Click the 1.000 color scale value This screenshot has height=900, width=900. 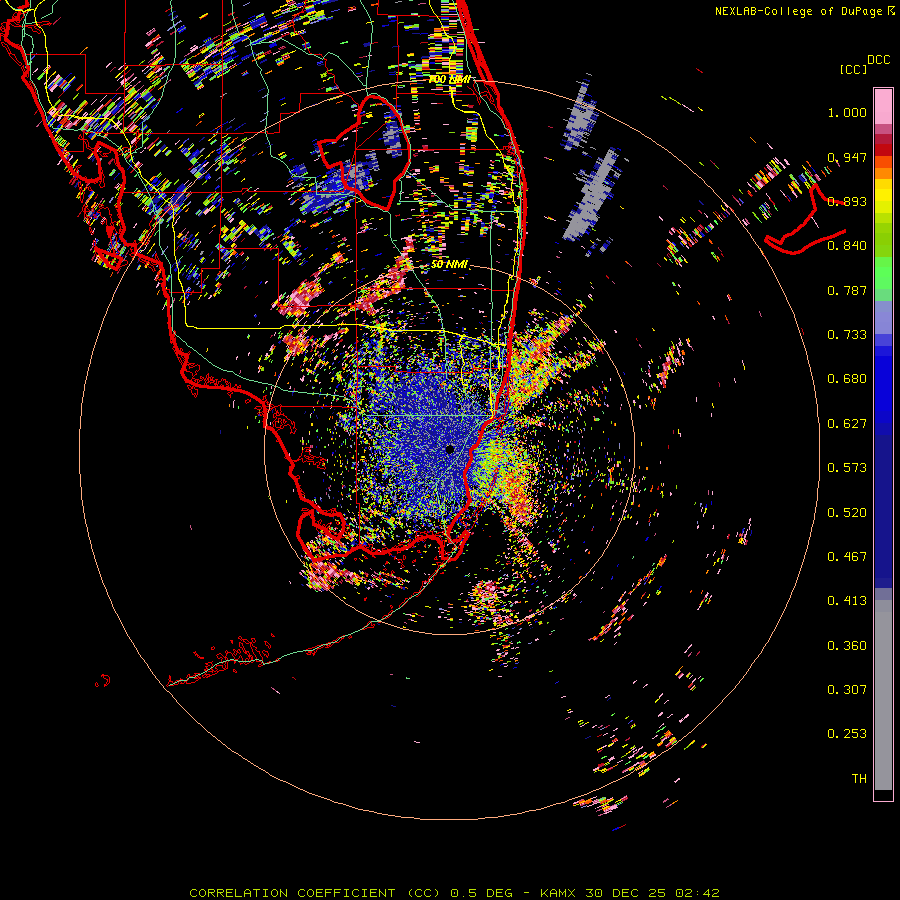(x=847, y=112)
